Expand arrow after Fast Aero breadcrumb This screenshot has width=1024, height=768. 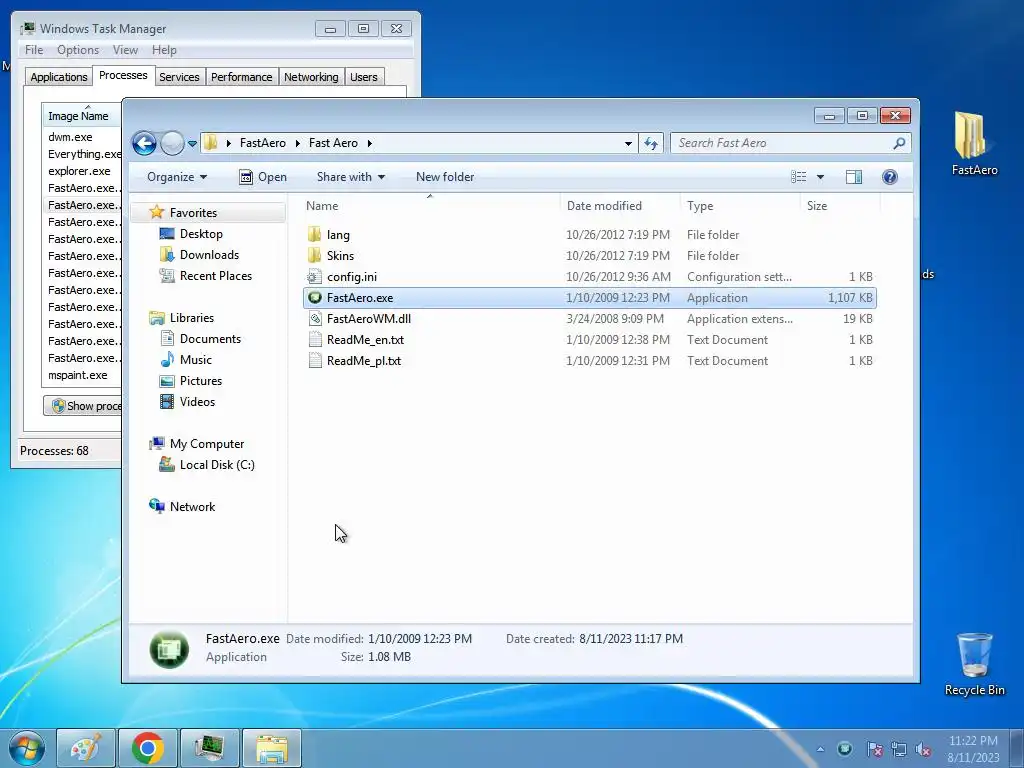click(370, 143)
